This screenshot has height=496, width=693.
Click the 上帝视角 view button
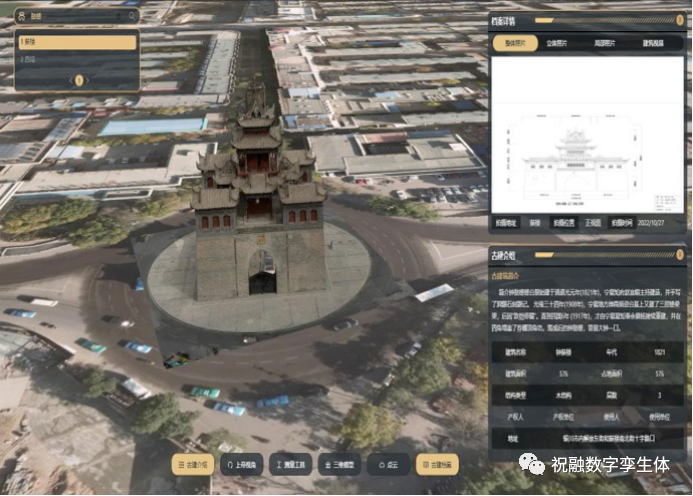[241, 465]
